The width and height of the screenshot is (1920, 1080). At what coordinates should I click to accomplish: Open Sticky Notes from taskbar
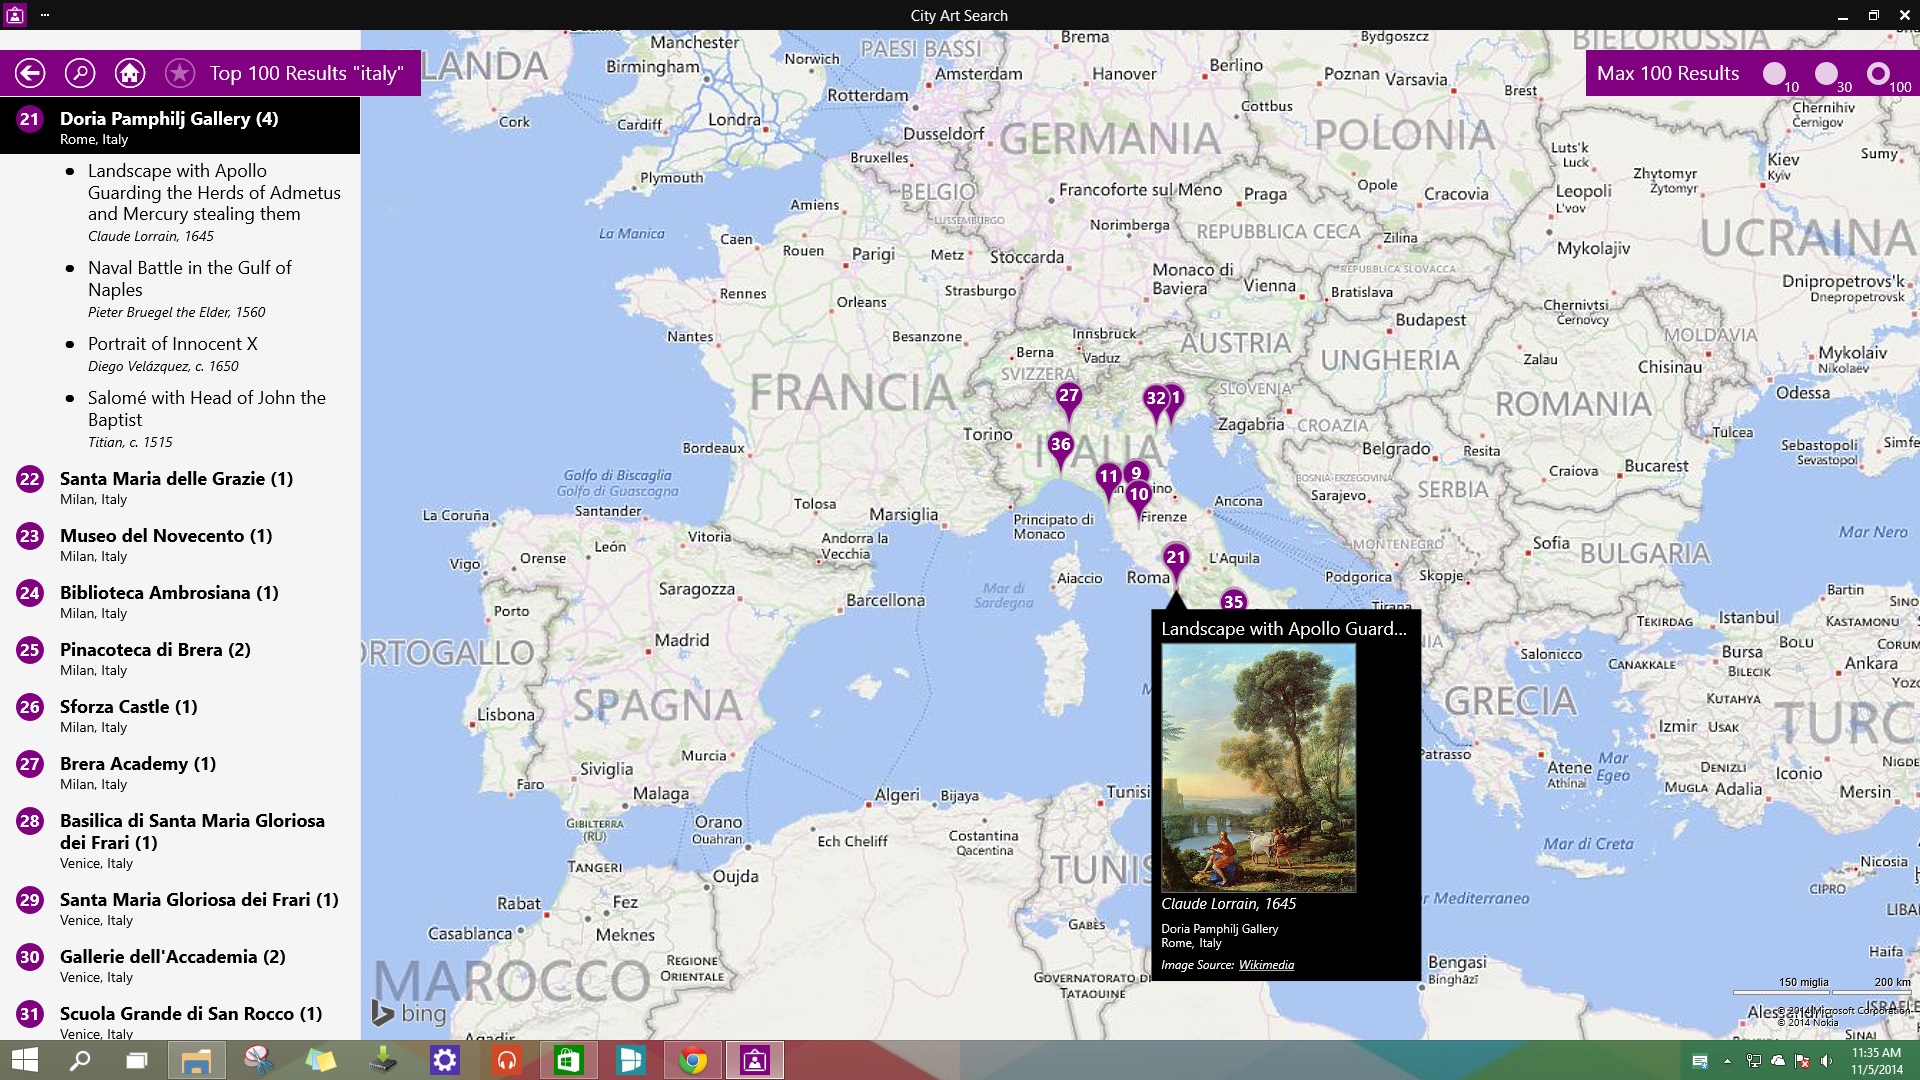pyautogui.click(x=320, y=1060)
